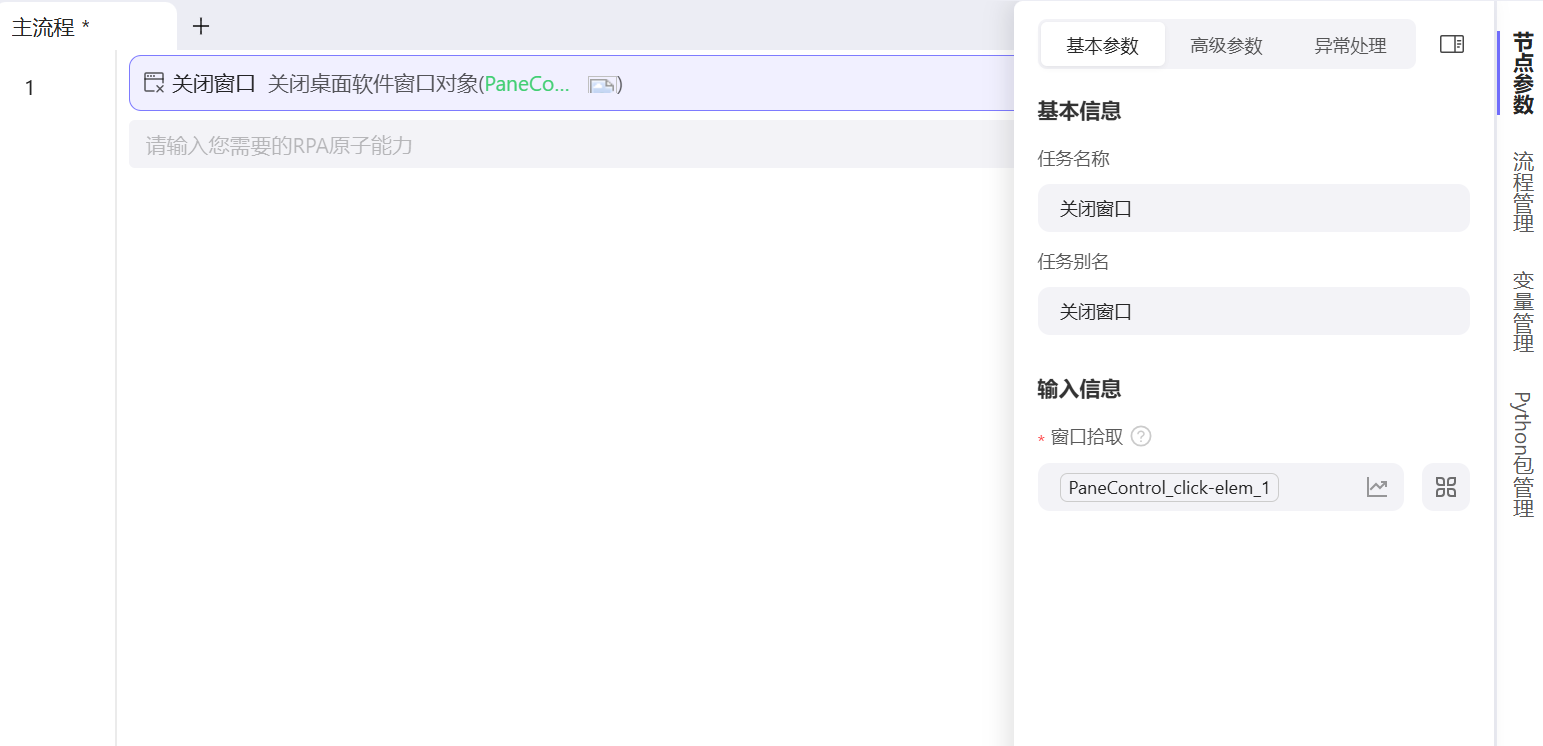The height and width of the screenshot is (746, 1543).
Task: Click the 任务名称 input showing 关闭窗口
Action: (x=1253, y=208)
